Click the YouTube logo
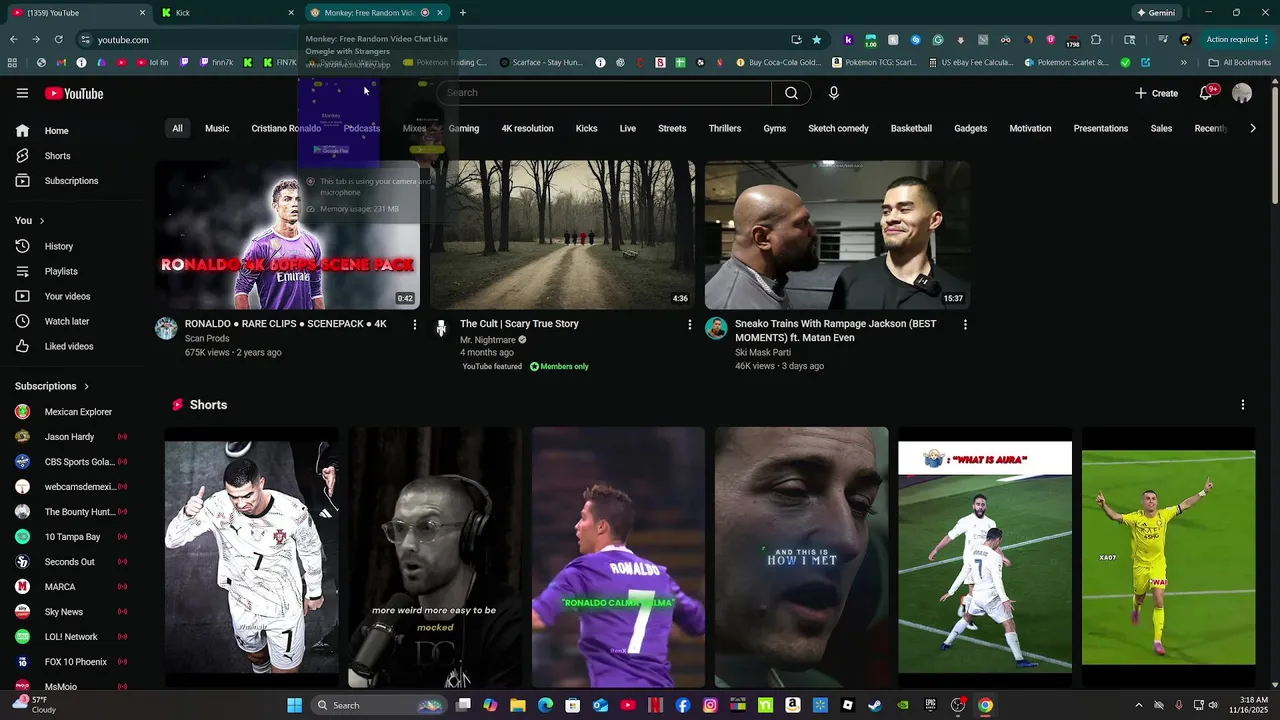 74,93
